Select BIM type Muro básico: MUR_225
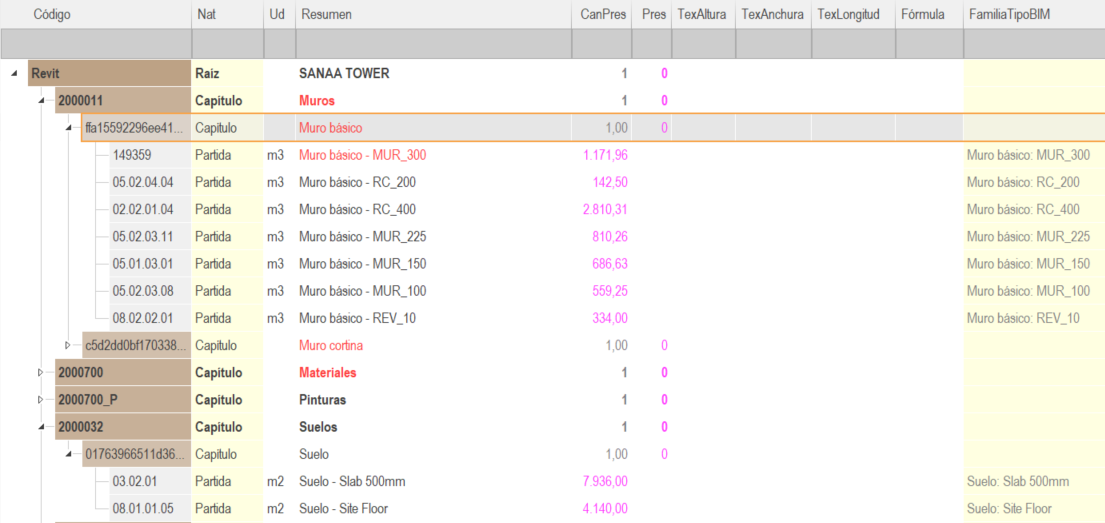This screenshot has height=523, width=1105. tap(1029, 237)
